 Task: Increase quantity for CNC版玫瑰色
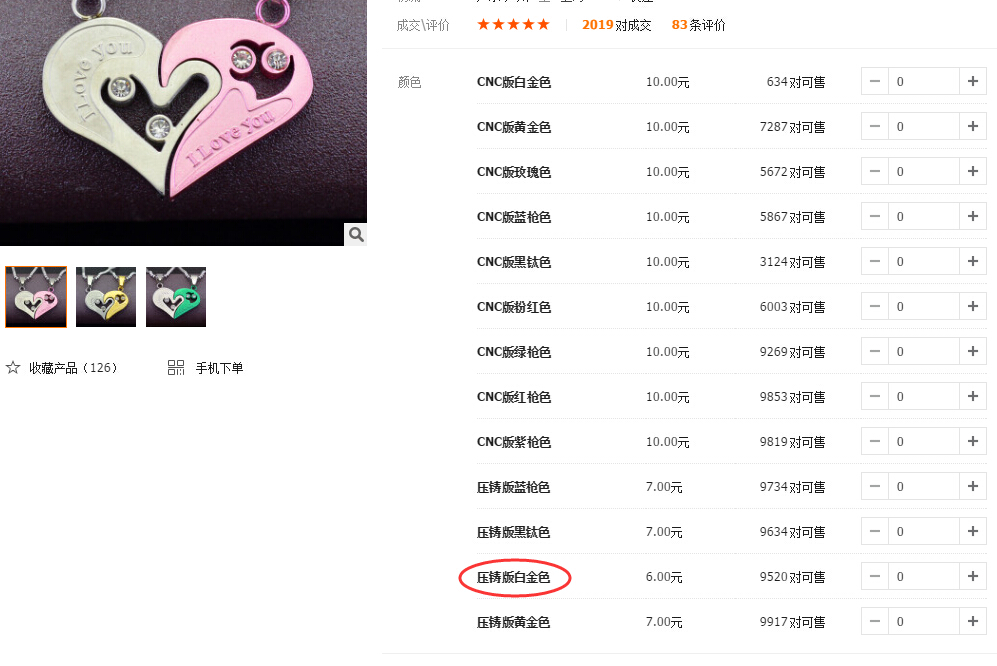[972, 171]
